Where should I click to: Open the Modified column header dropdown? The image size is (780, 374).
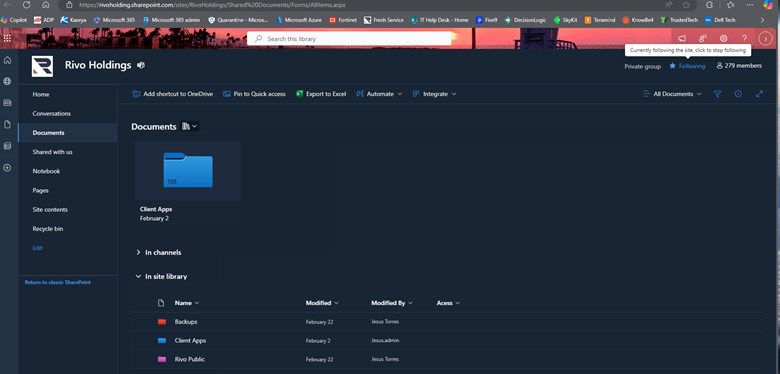[322, 303]
